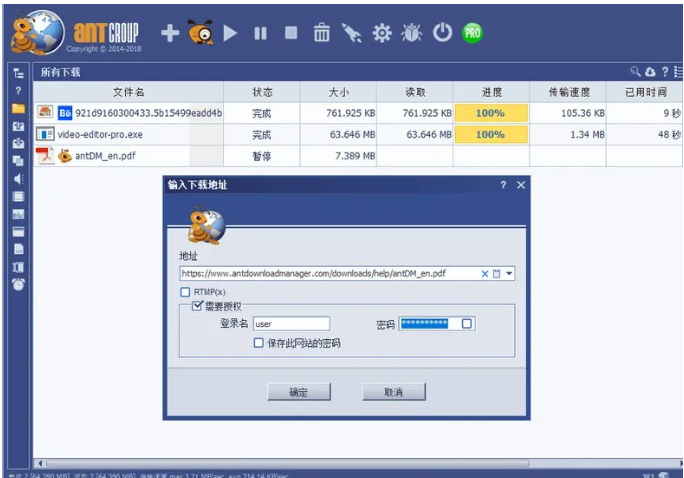Click the help question mark in the dialog title bar

click(503, 185)
